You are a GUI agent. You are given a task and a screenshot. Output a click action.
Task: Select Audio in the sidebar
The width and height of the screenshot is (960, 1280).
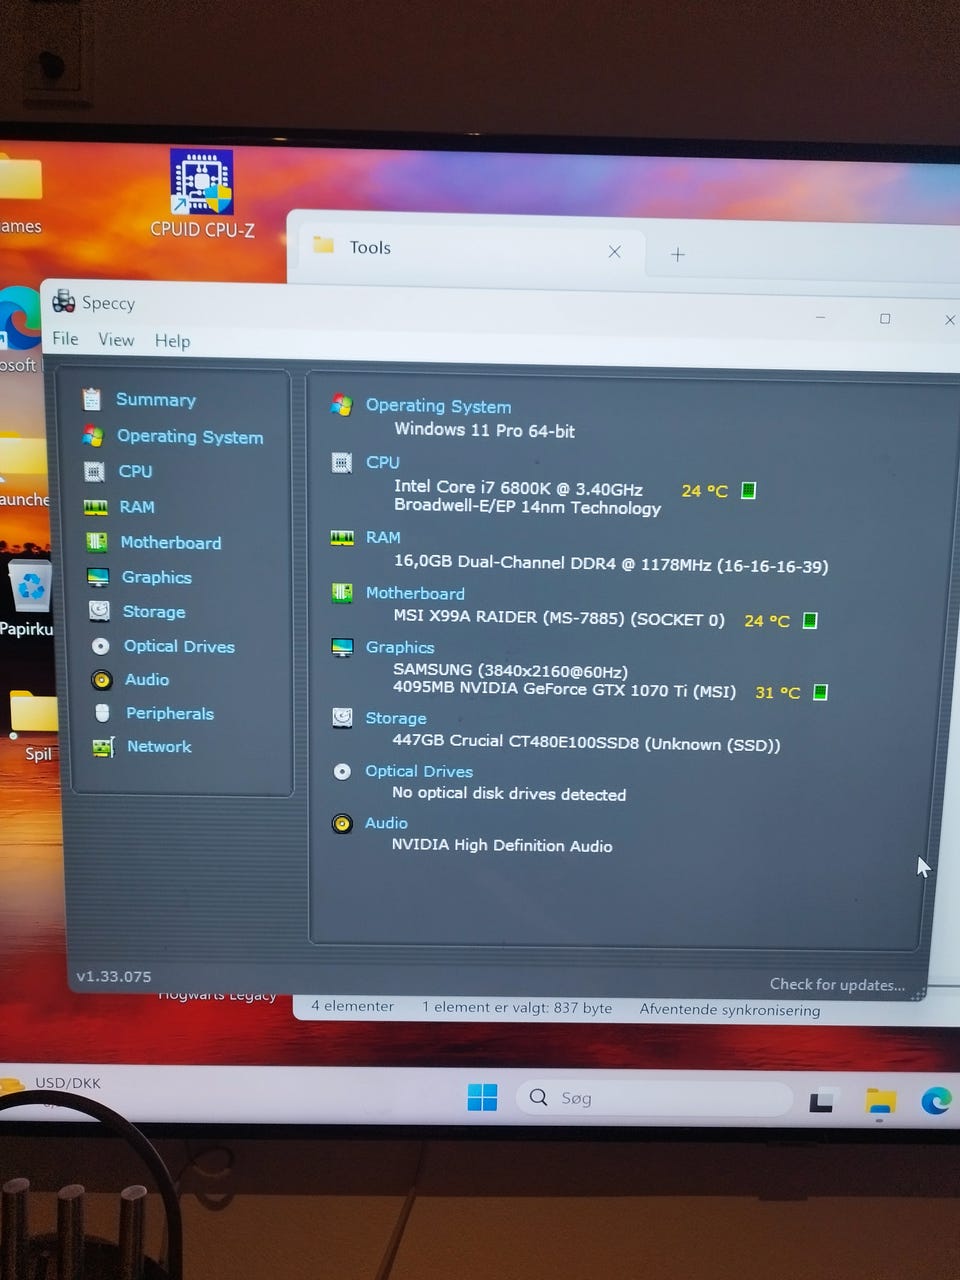tap(147, 679)
